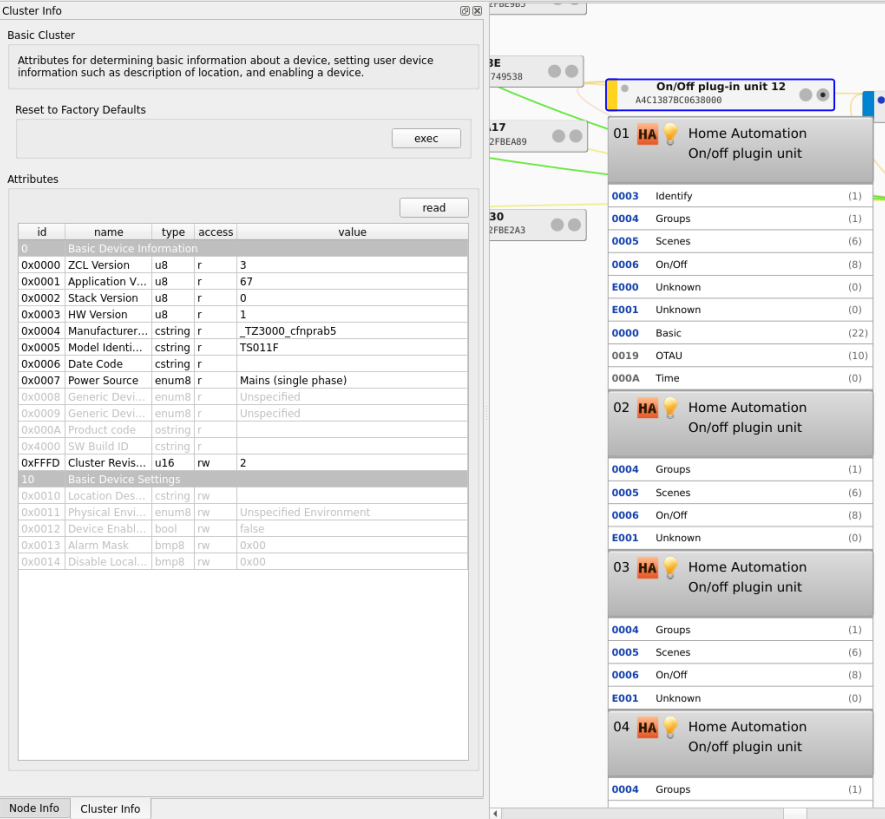
Task: Switch to the Node Info tab
Action: [34, 808]
